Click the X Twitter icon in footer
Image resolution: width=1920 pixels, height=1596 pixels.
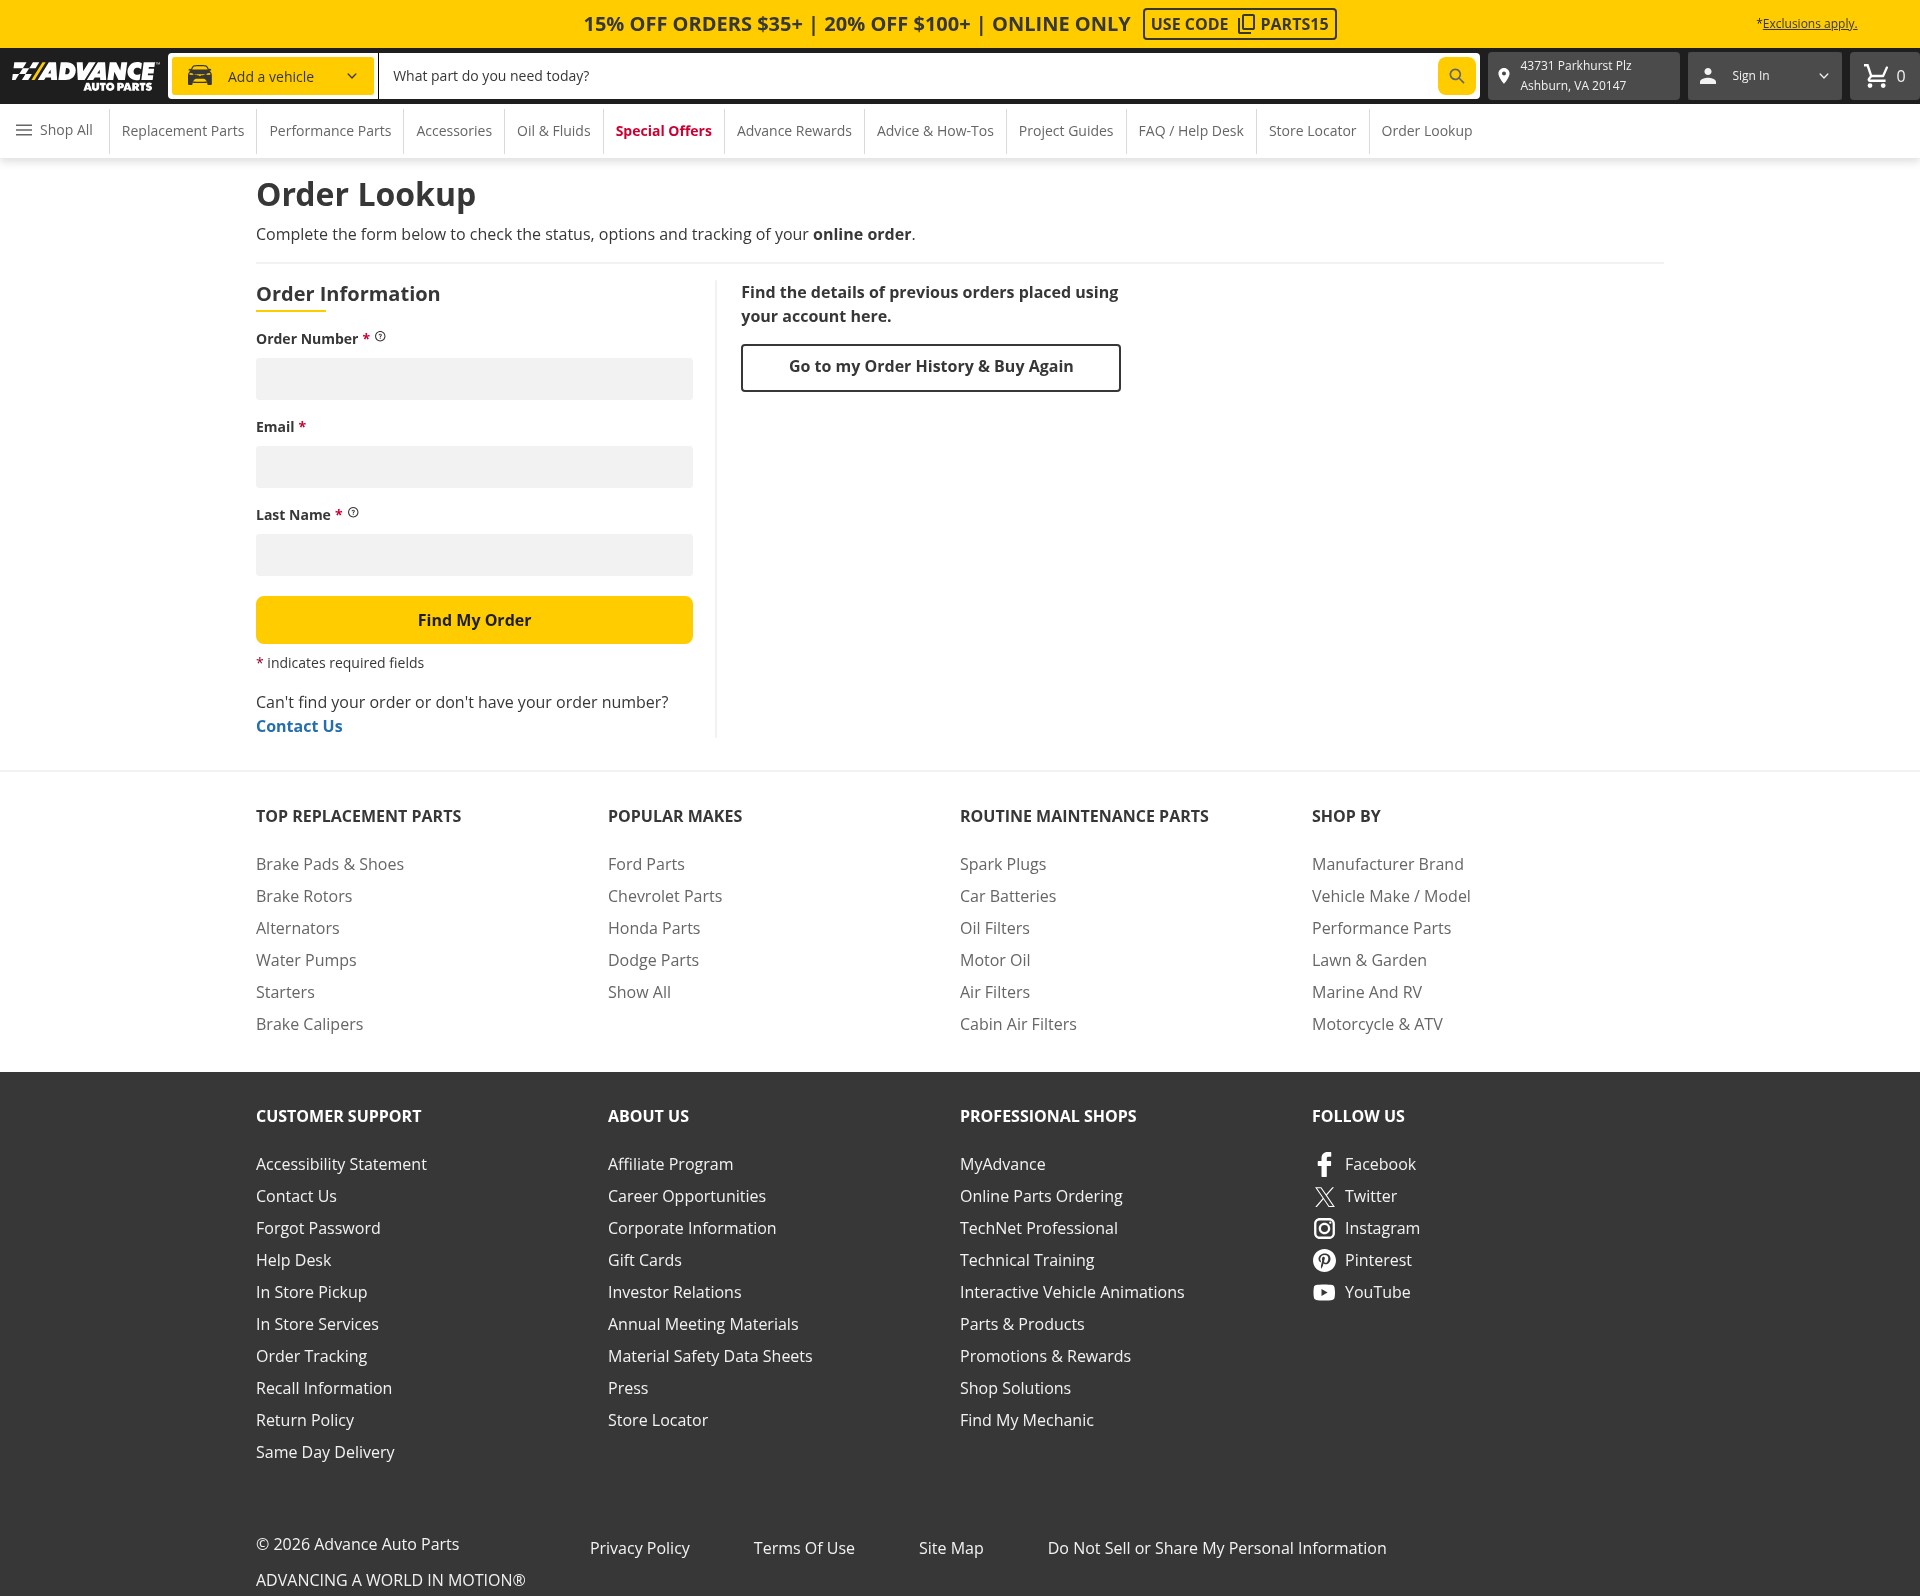[x=1324, y=1196]
